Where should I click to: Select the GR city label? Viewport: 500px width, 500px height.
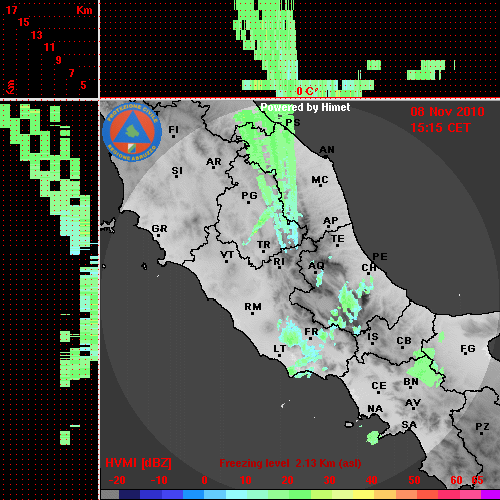pyautogui.click(x=159, y=229)
